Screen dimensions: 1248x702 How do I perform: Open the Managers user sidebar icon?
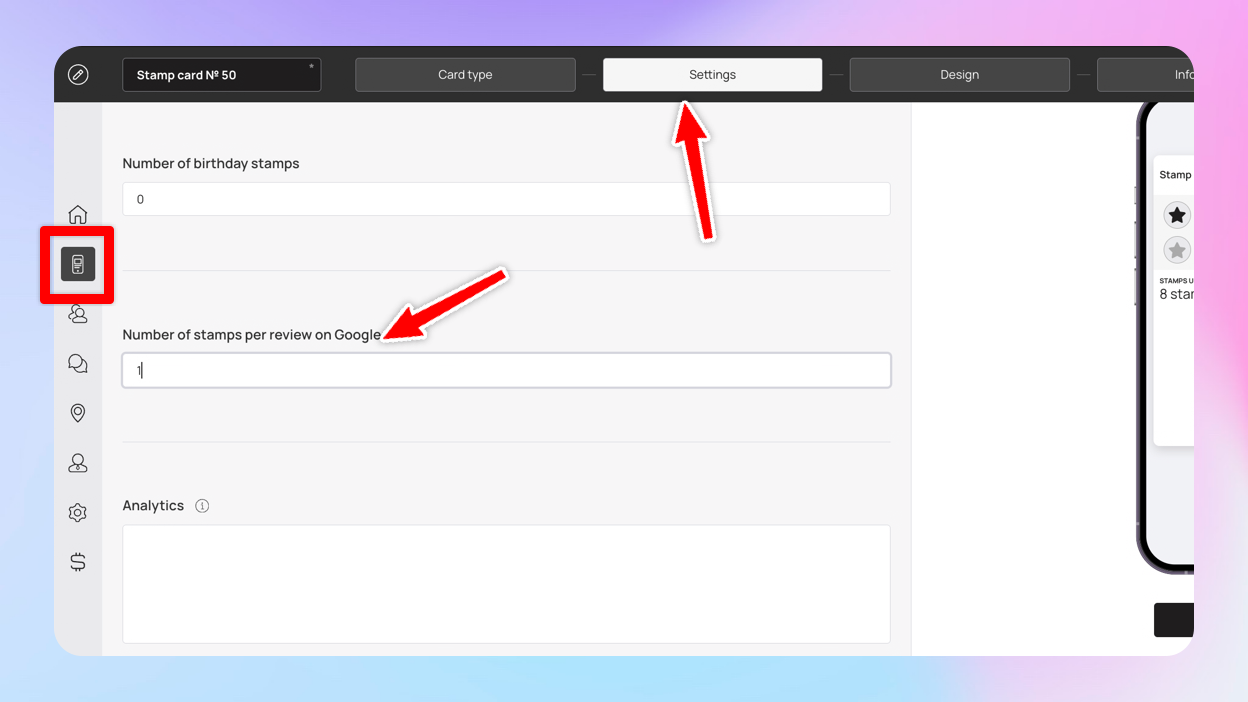tap(78, 463)
